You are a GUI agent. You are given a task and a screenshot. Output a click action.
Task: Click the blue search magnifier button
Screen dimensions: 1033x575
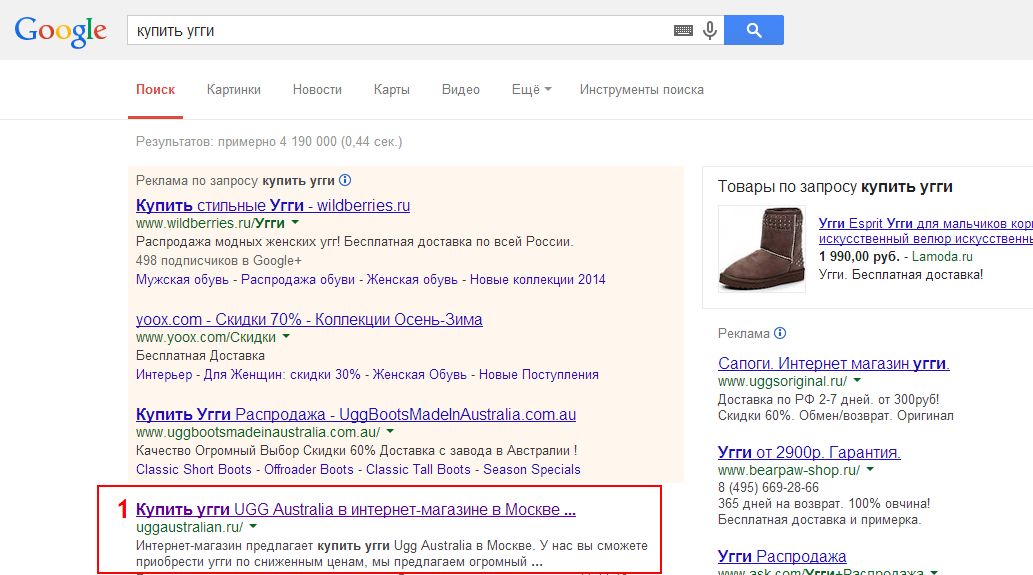point(754,30)
